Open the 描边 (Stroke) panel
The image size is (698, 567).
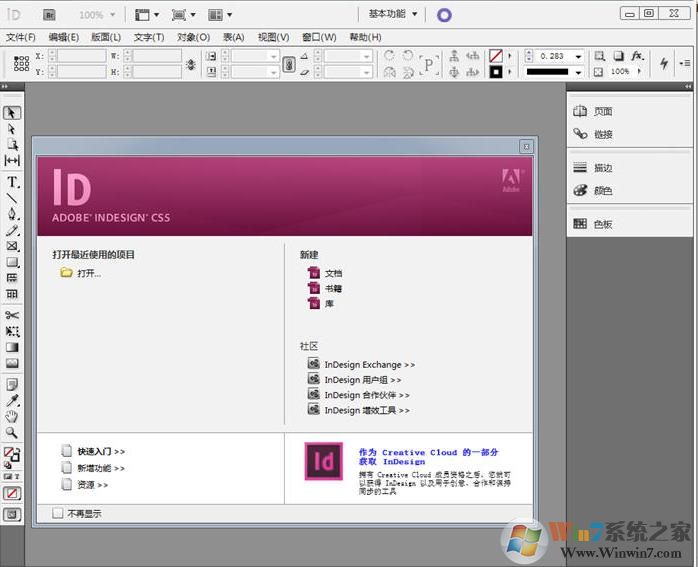click(x=602, y=168)
